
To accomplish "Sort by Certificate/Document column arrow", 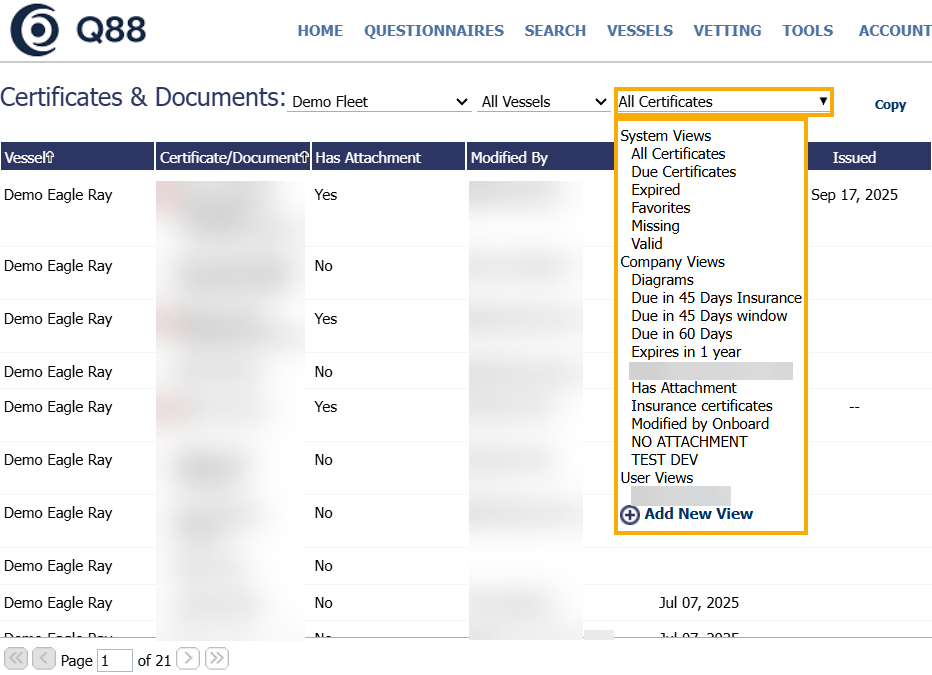I will pyautogui.click(x=304, y=158).
